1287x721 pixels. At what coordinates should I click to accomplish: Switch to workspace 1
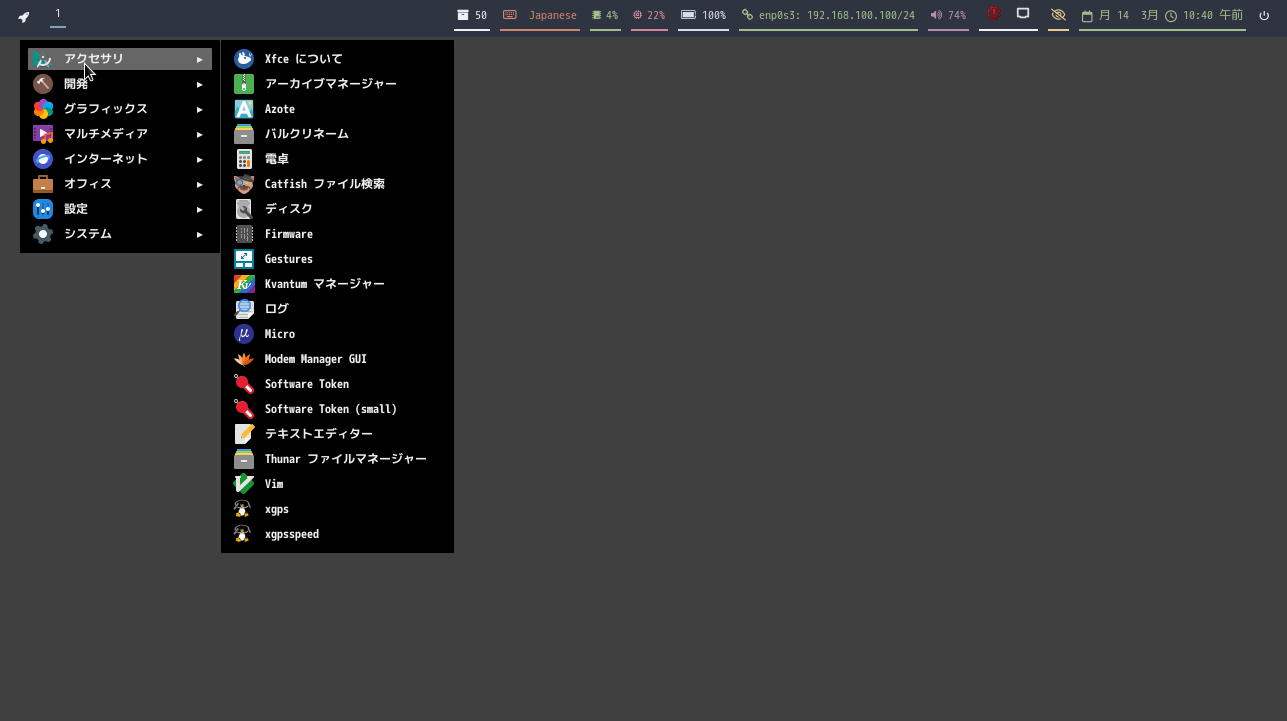pos(58,14)
